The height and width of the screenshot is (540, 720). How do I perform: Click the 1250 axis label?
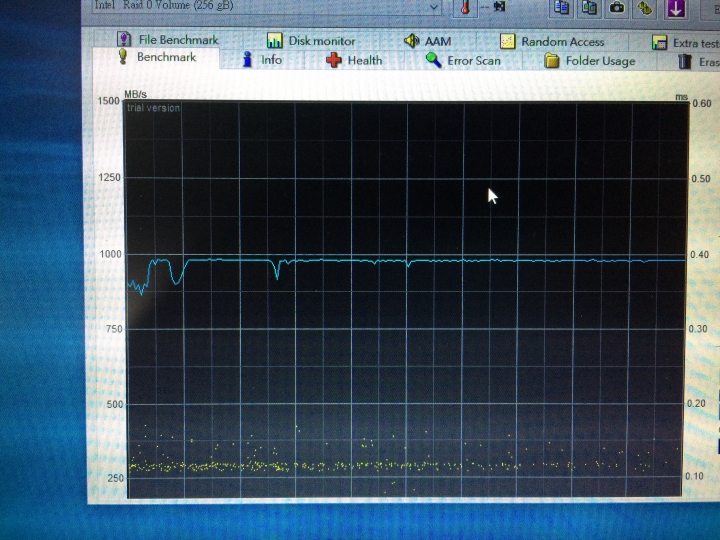(x=109, y=177)
